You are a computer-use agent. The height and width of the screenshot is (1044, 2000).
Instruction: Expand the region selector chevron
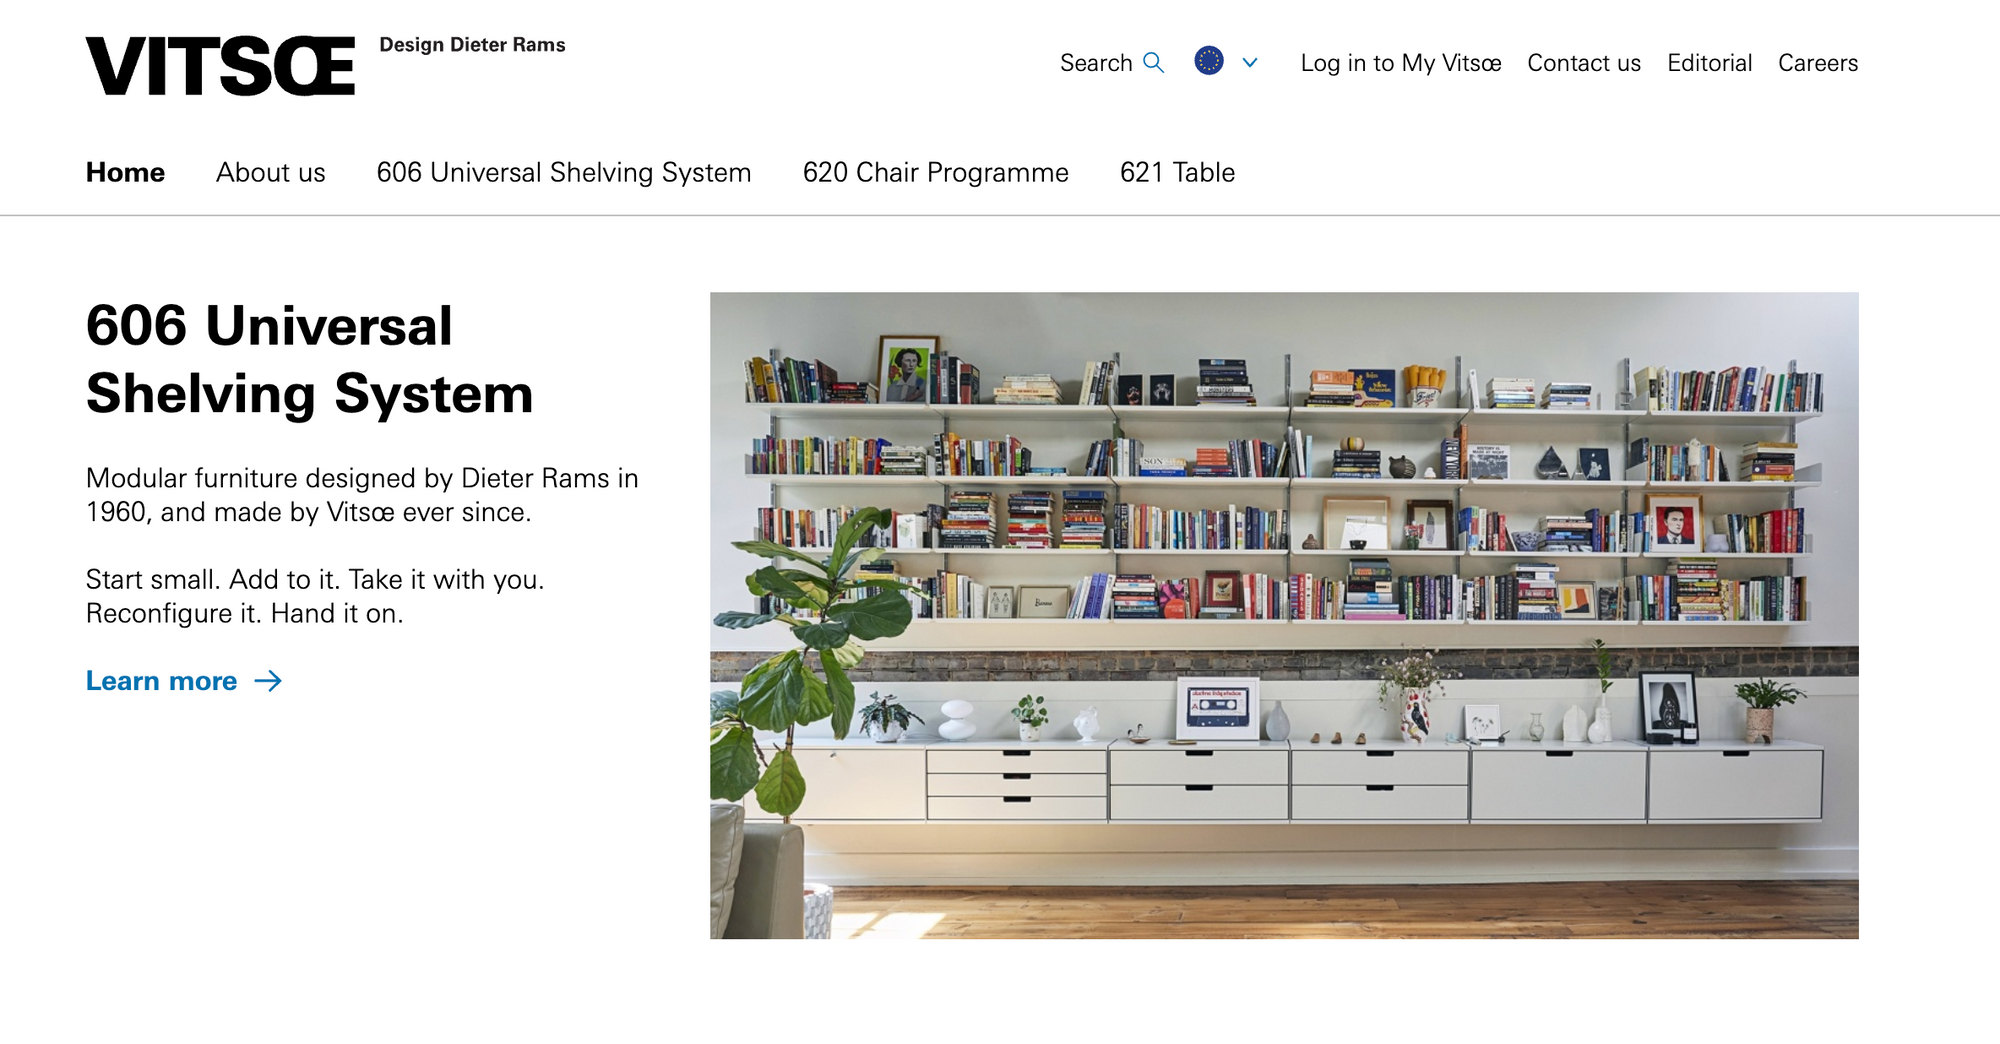tap(1250, 62)
